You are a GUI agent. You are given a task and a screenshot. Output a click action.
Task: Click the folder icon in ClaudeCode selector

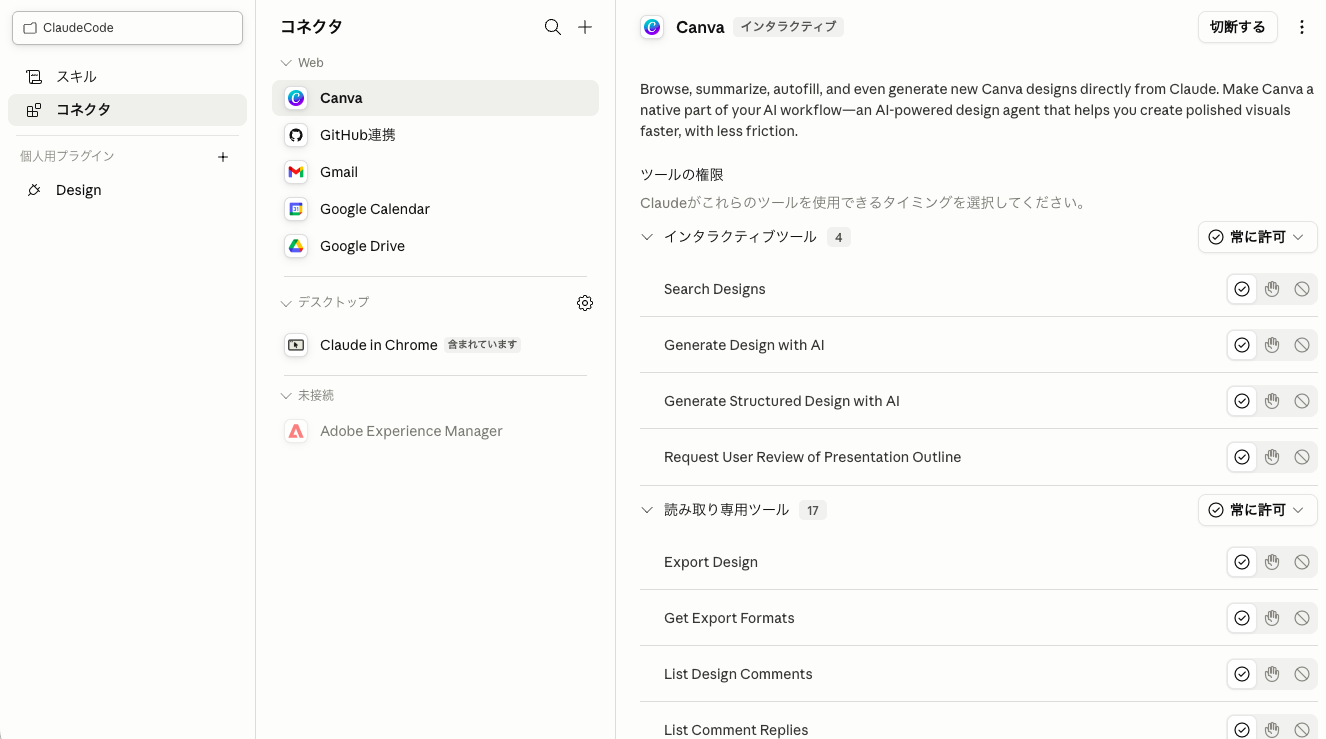click(x=29, y=28)
